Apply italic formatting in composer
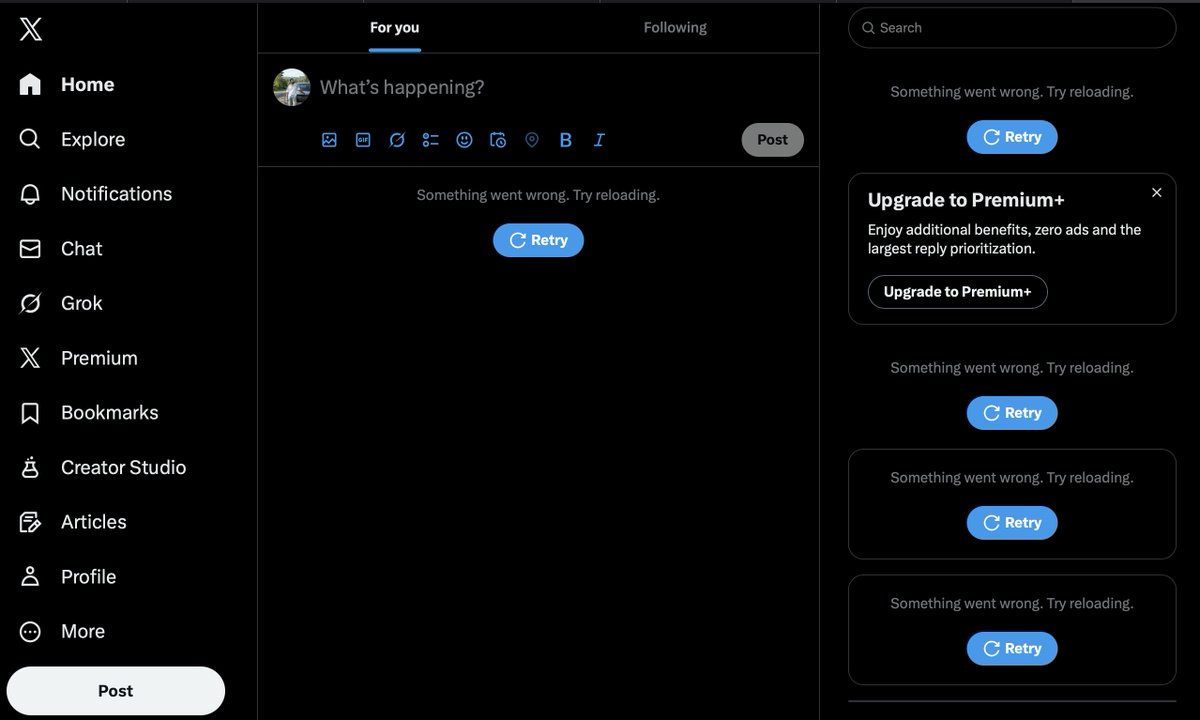This screenshot has width=1200, height=720. click(599, 140)
